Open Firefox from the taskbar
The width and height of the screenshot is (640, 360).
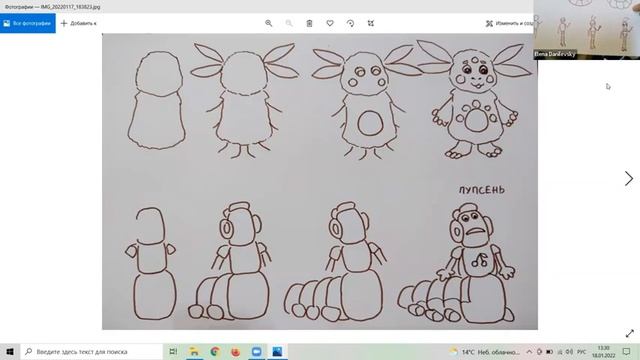(236, 351)
